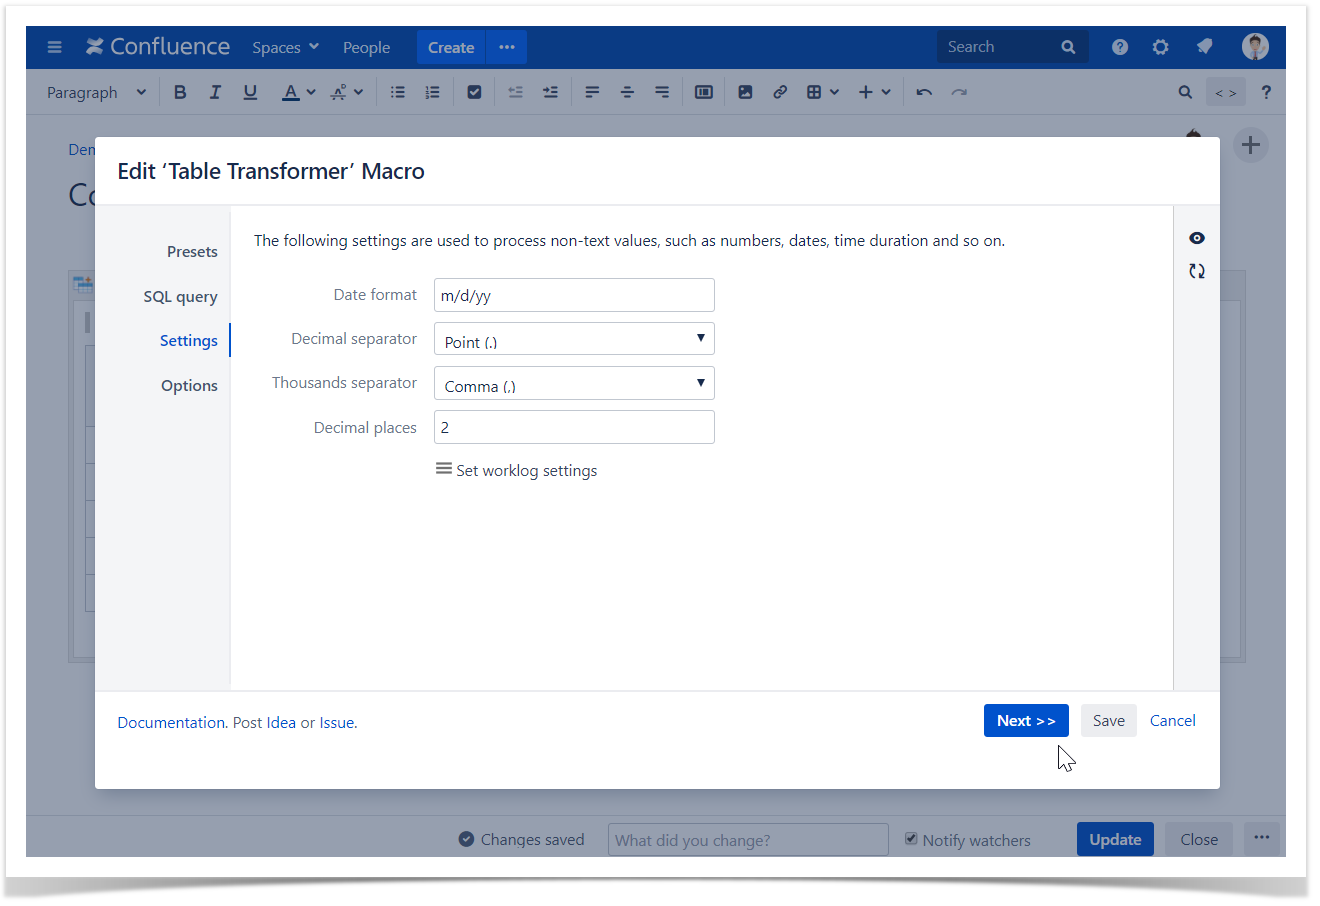Viewport: 1320px width, 906px height.
Task: Open the Idea link
Action: click(x=281, y=722)
